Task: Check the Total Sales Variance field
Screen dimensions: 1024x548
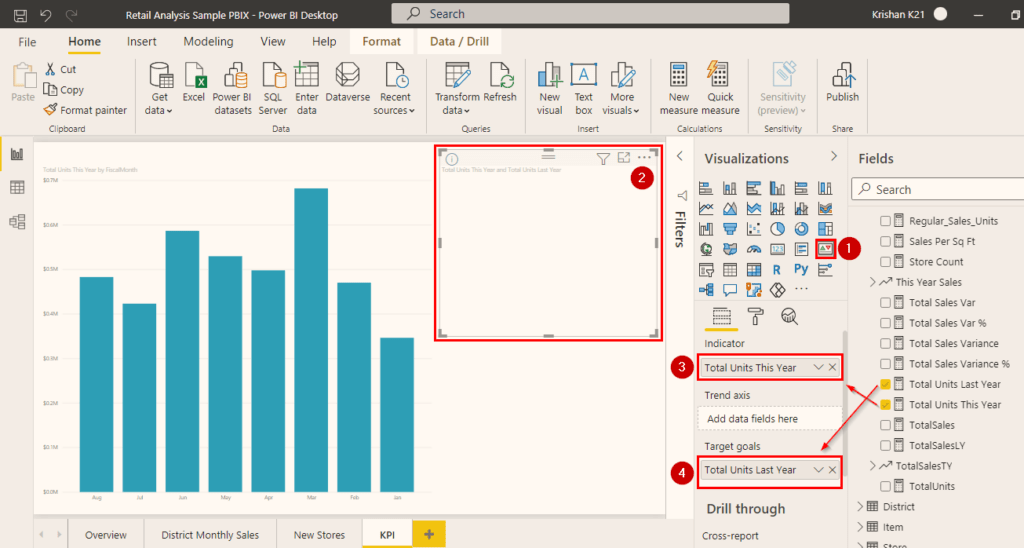Action: click(886, 343)
